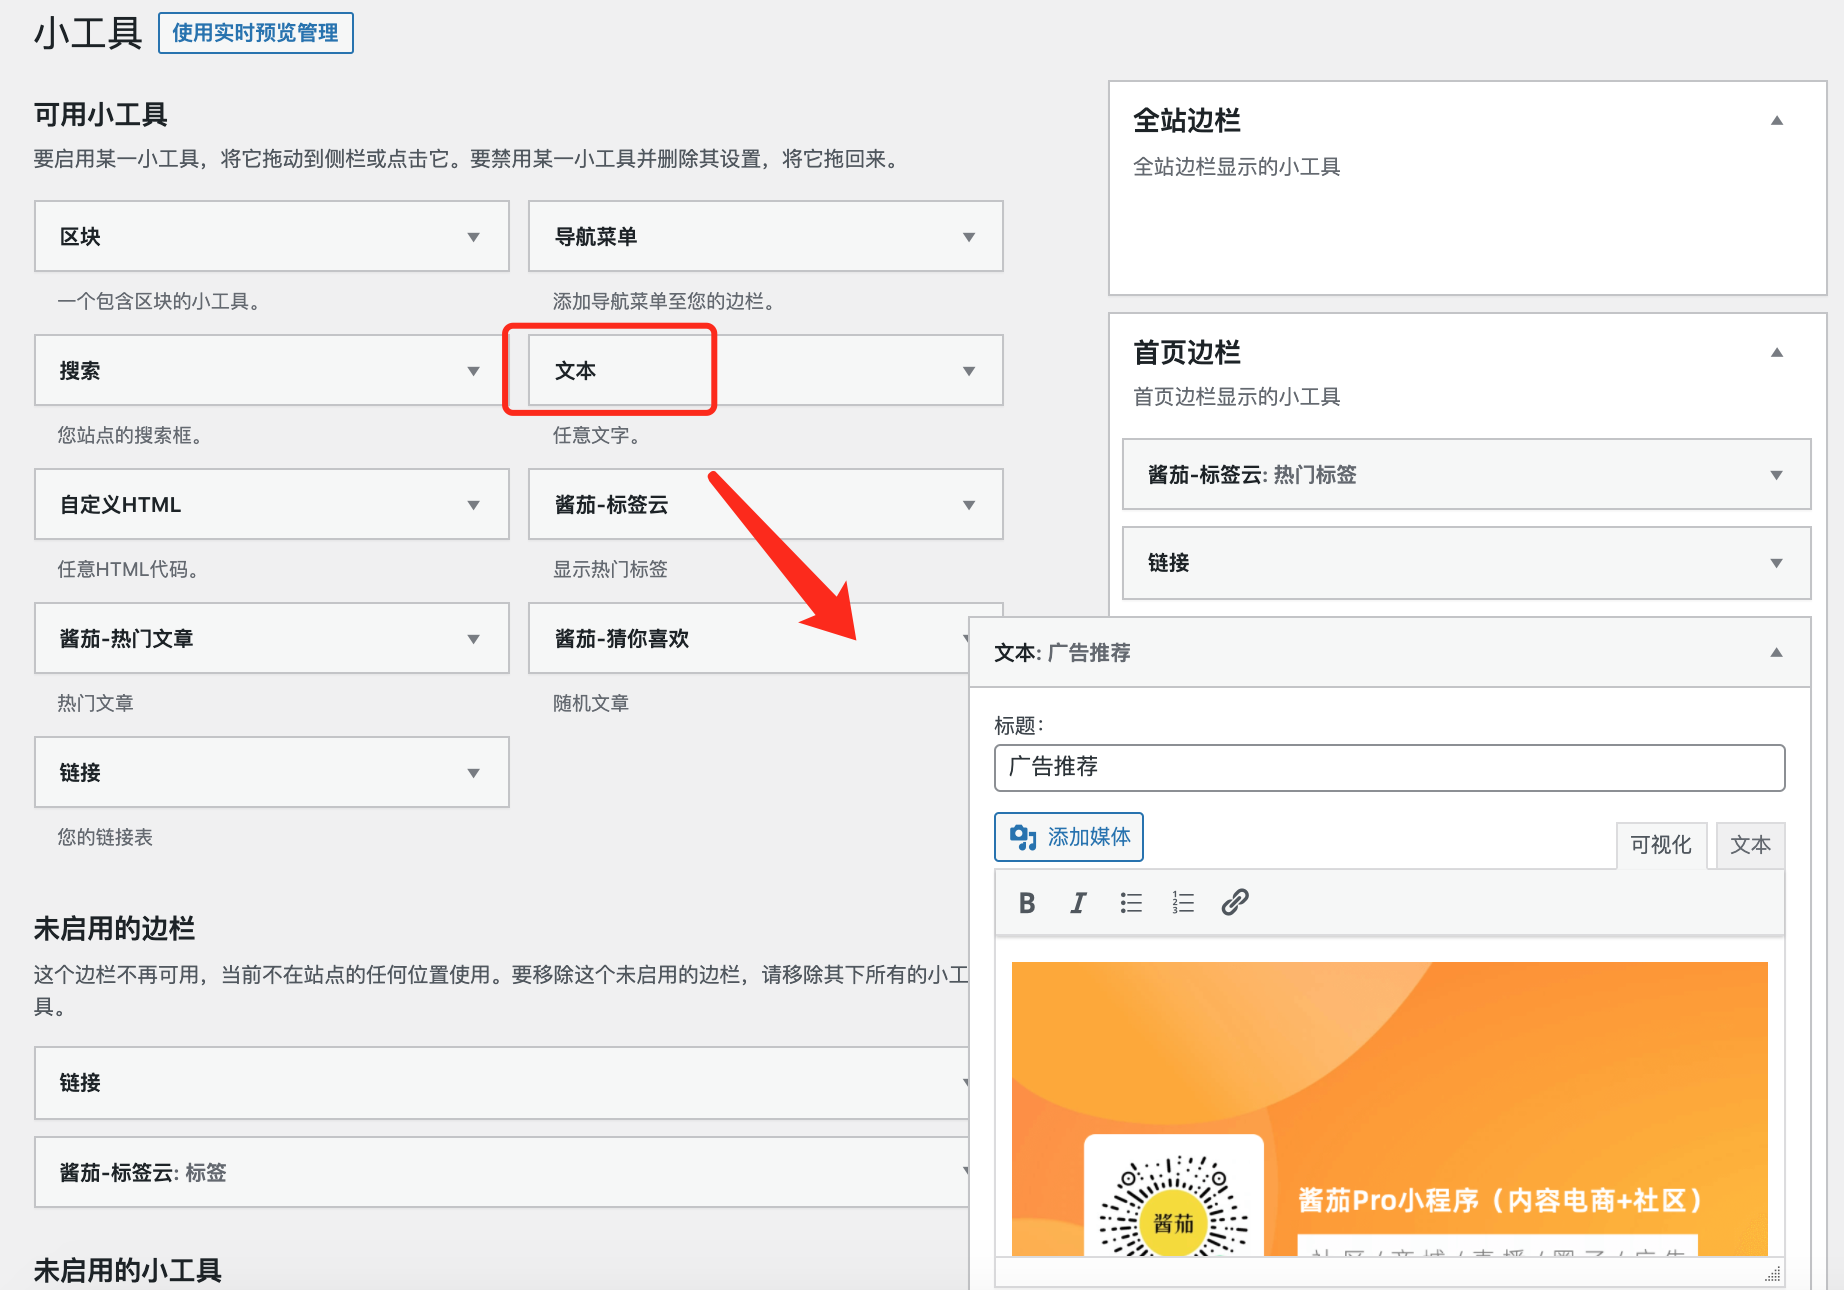Expand the 文本 available widget dropdown arrow
Viewport: 1844px width, 1290px height.
(968, 371)
